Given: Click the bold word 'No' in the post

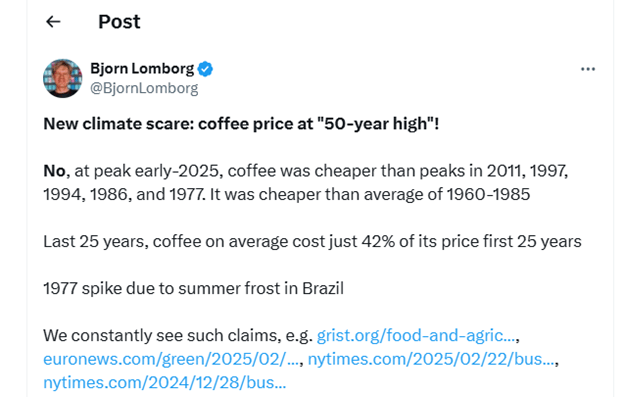Looking at the screenshot, I should tap(54, 171).
